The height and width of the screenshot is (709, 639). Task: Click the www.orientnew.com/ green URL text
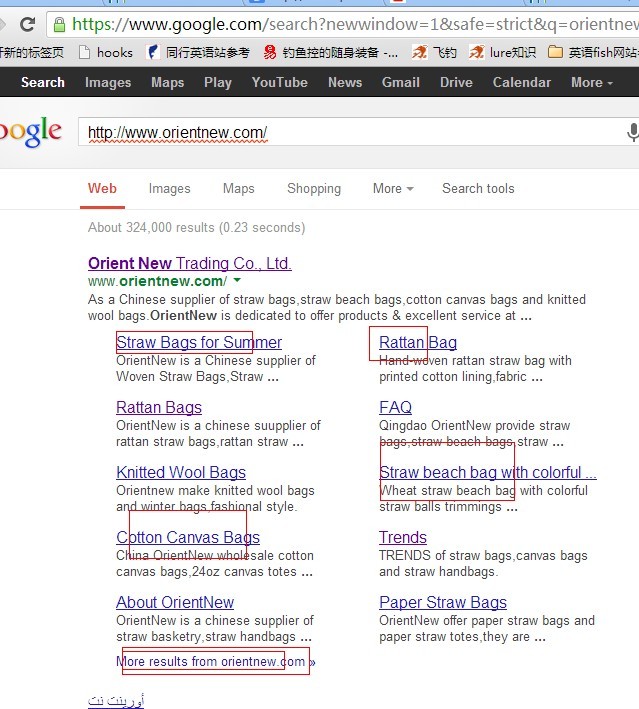click(x=157, y=281)
